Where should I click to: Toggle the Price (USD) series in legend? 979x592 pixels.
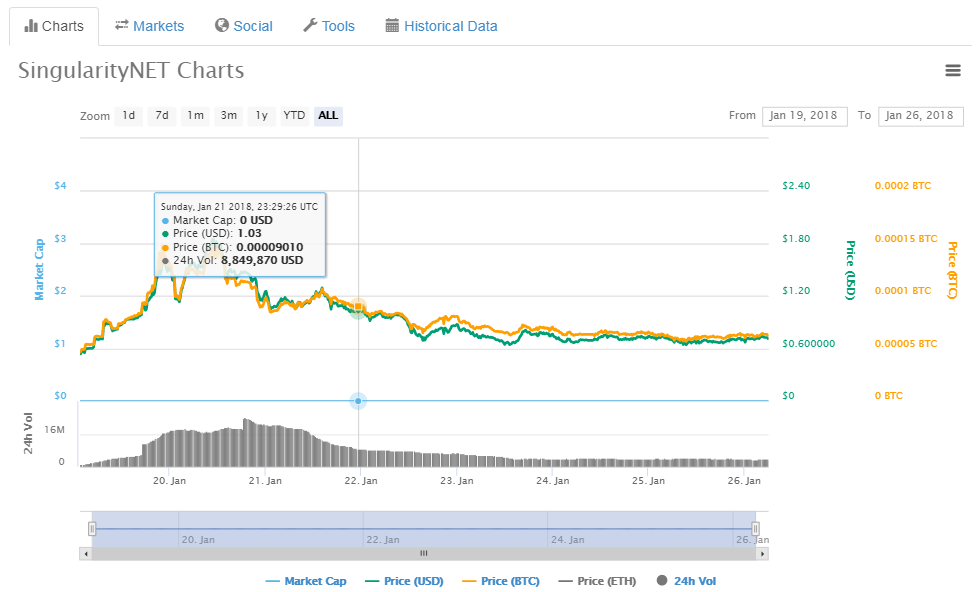coord(405,581)
